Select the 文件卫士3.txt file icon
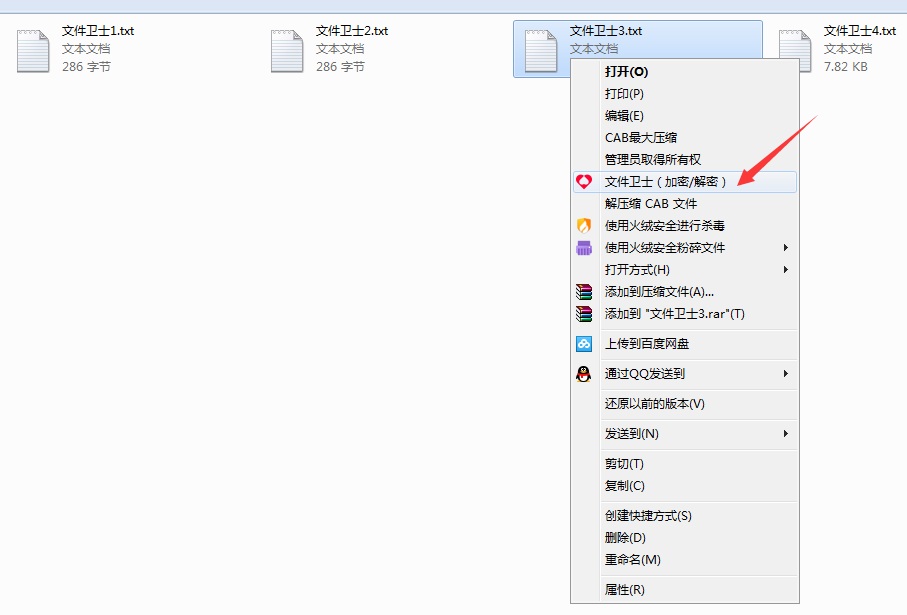Screen dimensions: 907x615 click(541, 51)
